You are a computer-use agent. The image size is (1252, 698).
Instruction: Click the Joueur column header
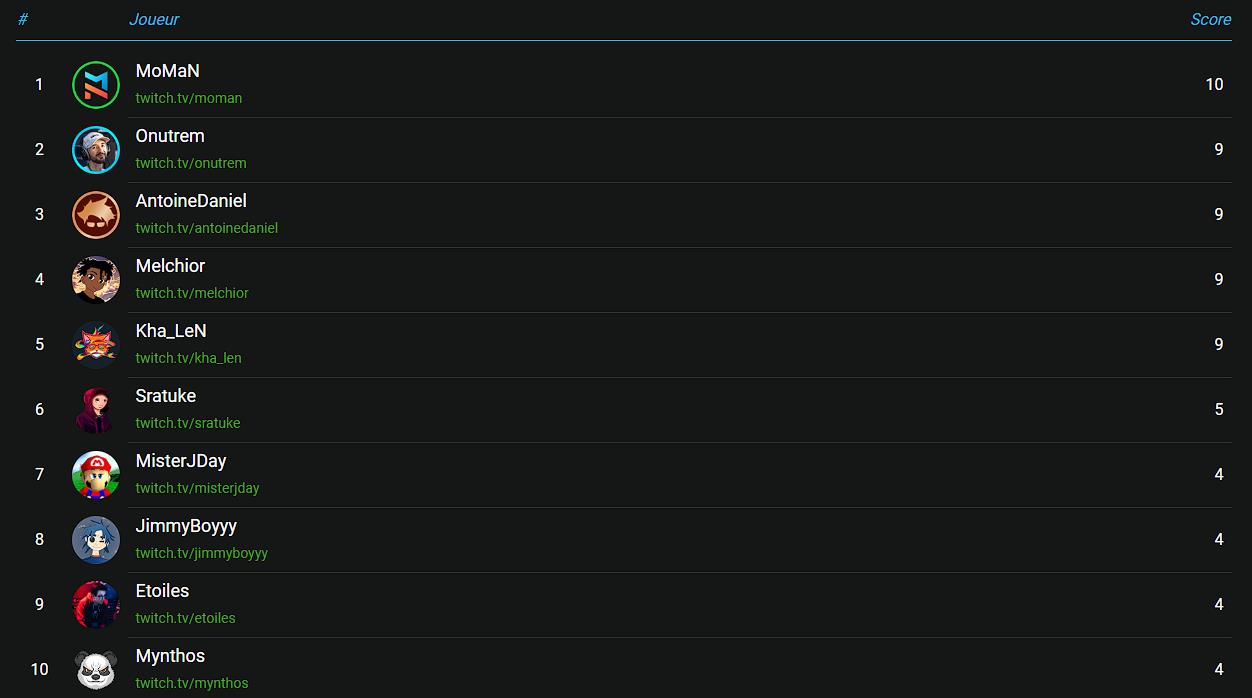(x=154, y=19)
